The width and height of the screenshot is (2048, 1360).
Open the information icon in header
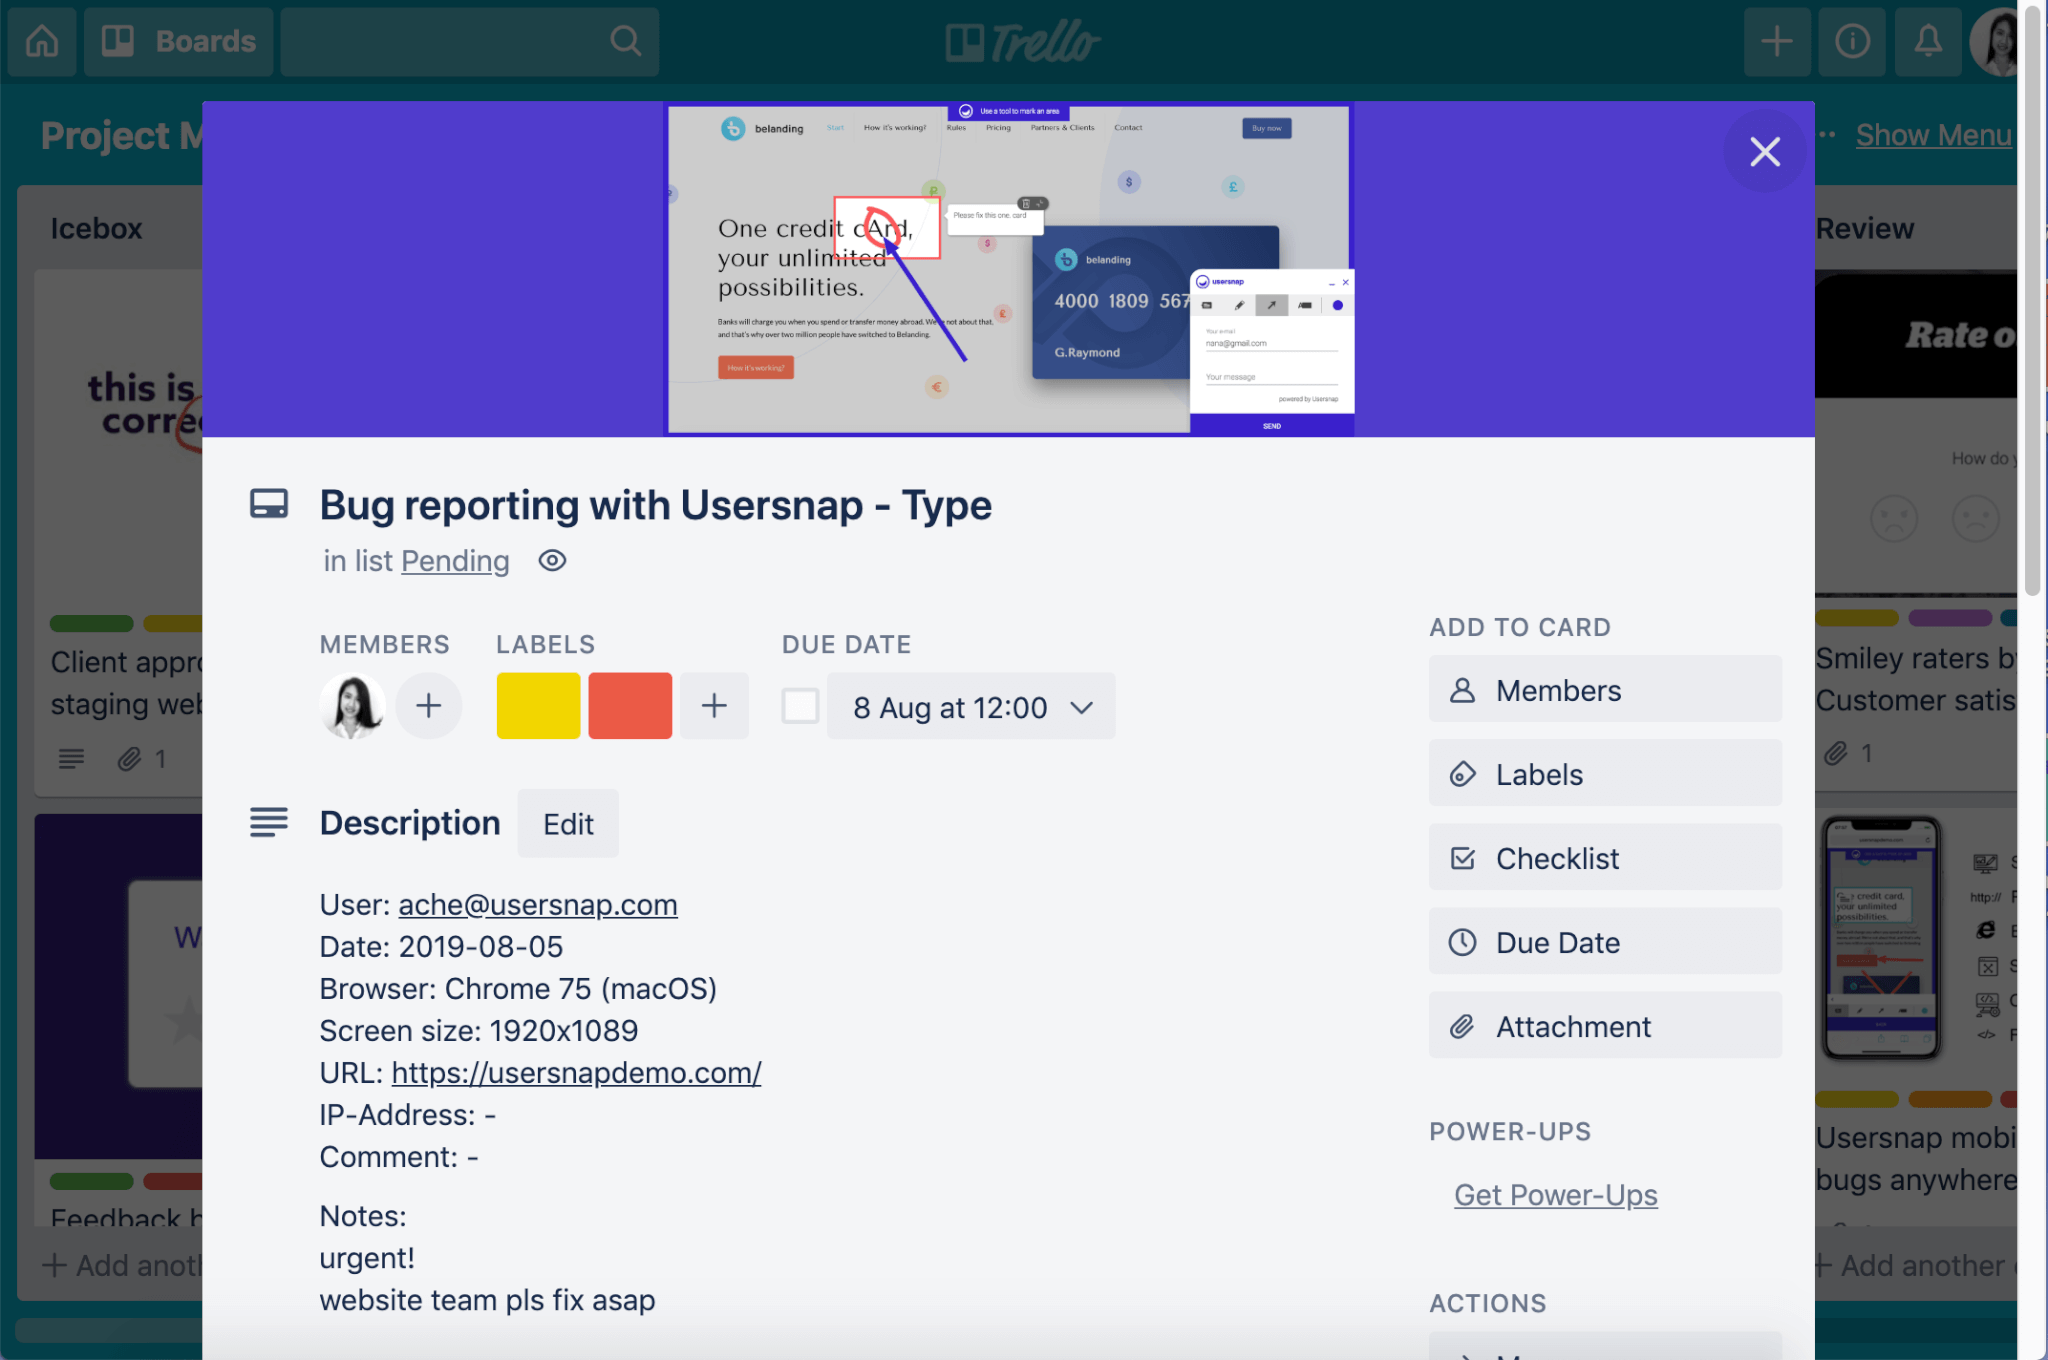click(x=1852, y=41)
